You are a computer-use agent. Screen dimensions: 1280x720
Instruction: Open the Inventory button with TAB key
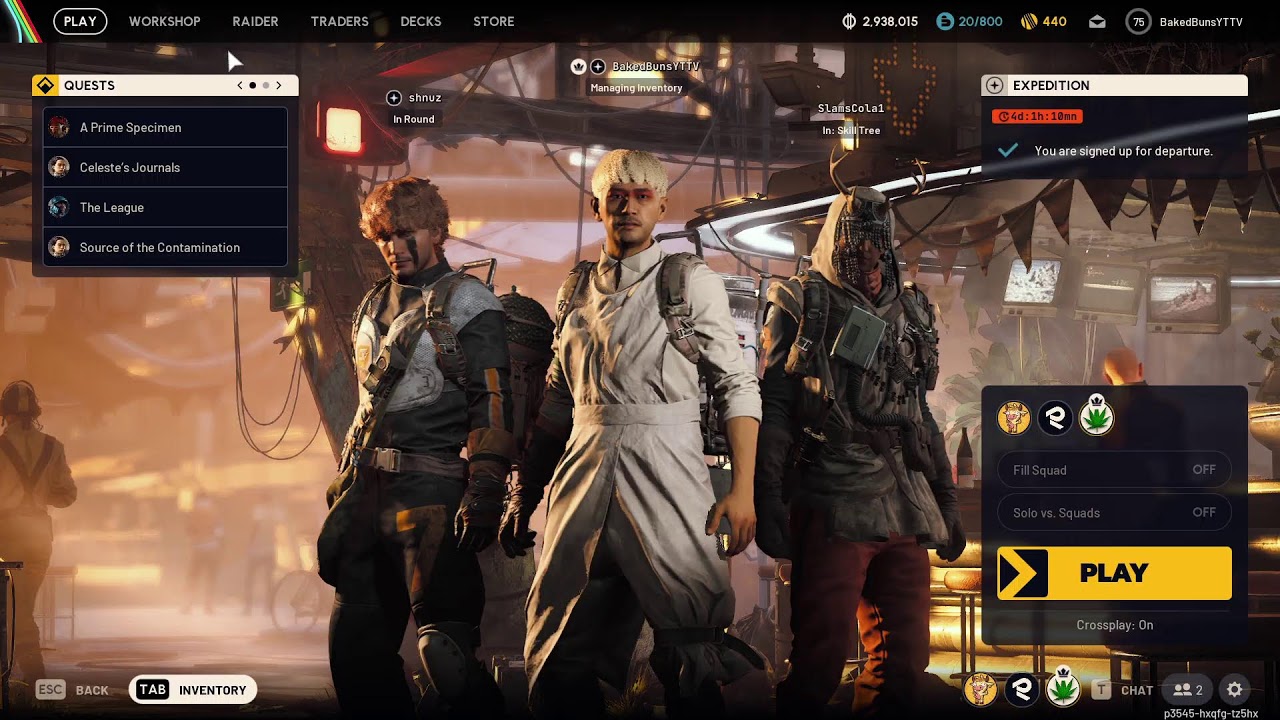193,690
